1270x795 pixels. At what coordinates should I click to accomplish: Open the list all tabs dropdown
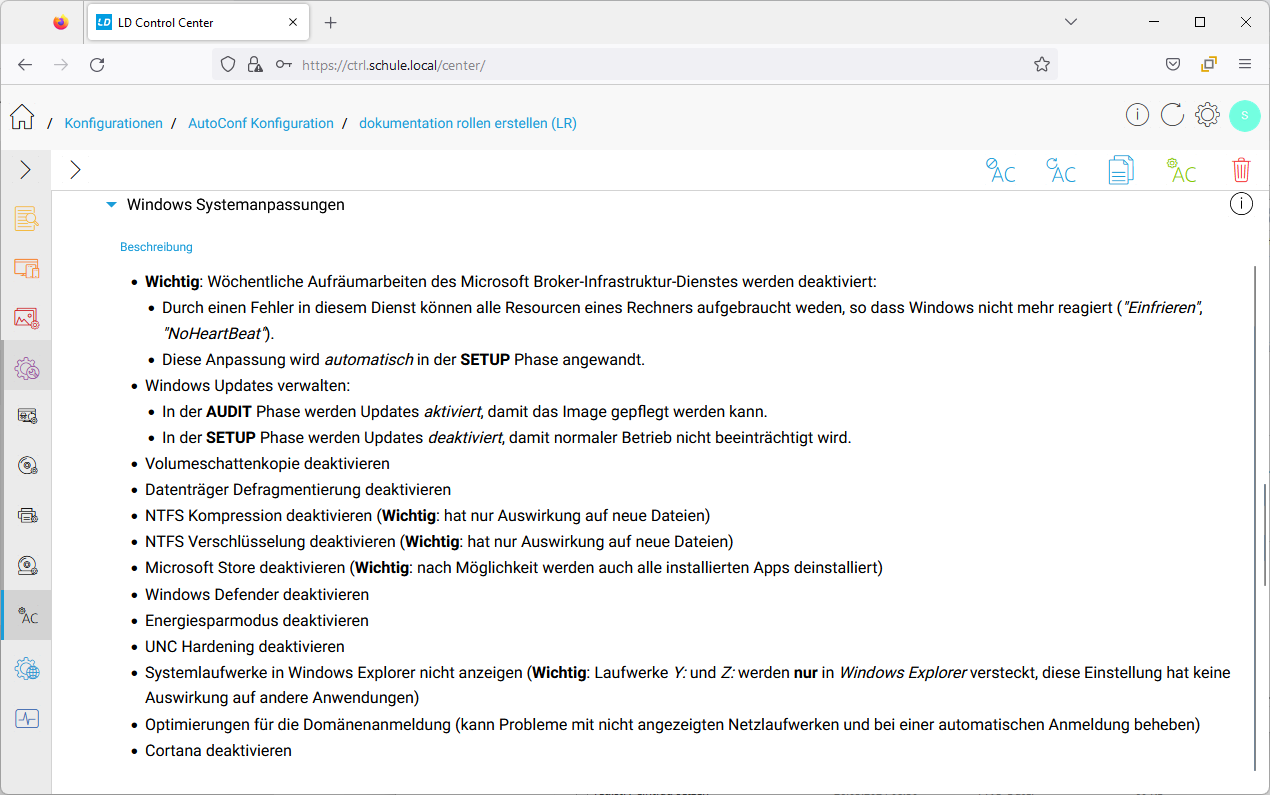[x=1071, y=22]
